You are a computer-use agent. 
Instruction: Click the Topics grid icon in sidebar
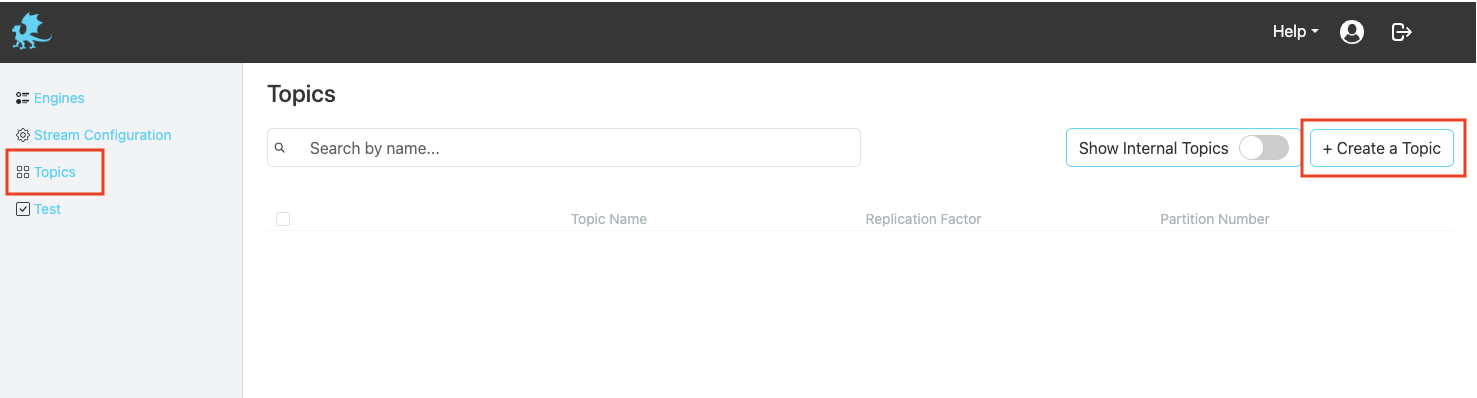23,172
